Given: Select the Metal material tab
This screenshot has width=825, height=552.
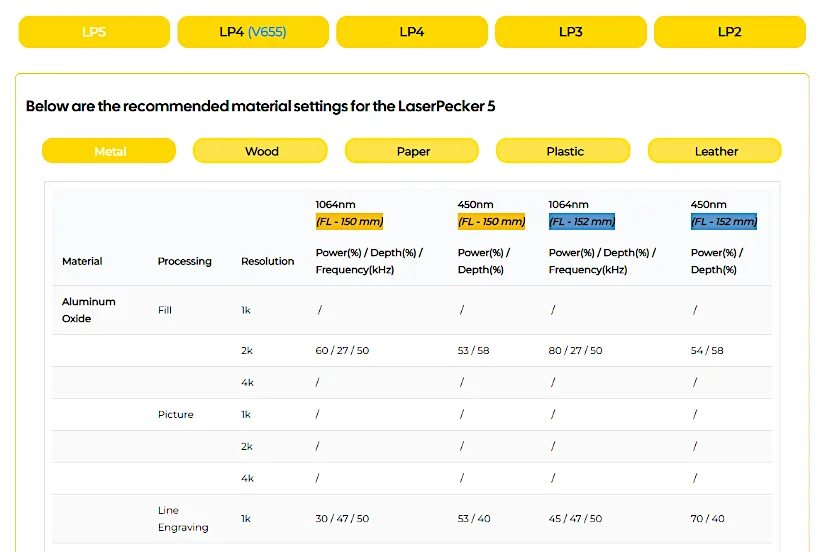Looking at the screenshot, I should pyautogui.click(x=109, y=151).
